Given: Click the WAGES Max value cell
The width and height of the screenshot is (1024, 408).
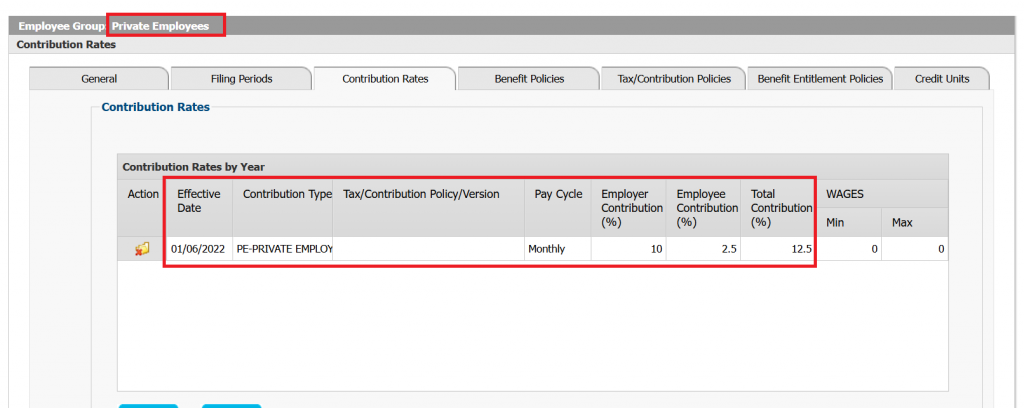Looking at the screenshot, I should pyautogui.click(x=916, y=249).
